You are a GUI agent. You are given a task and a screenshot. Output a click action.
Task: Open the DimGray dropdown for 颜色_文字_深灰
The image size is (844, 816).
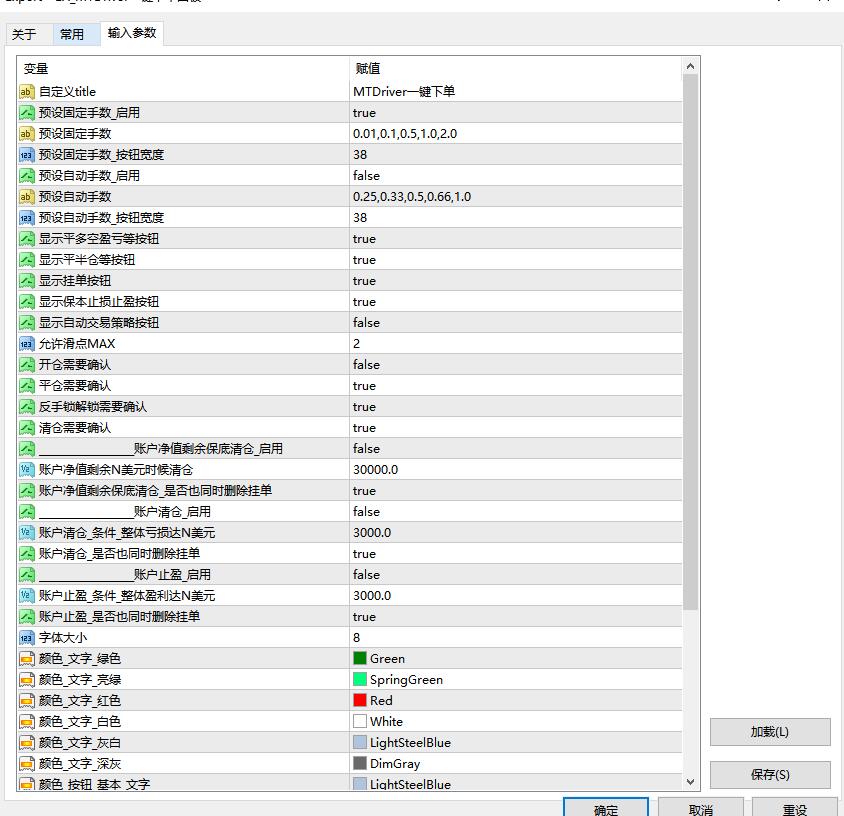(x=500, y=763)
